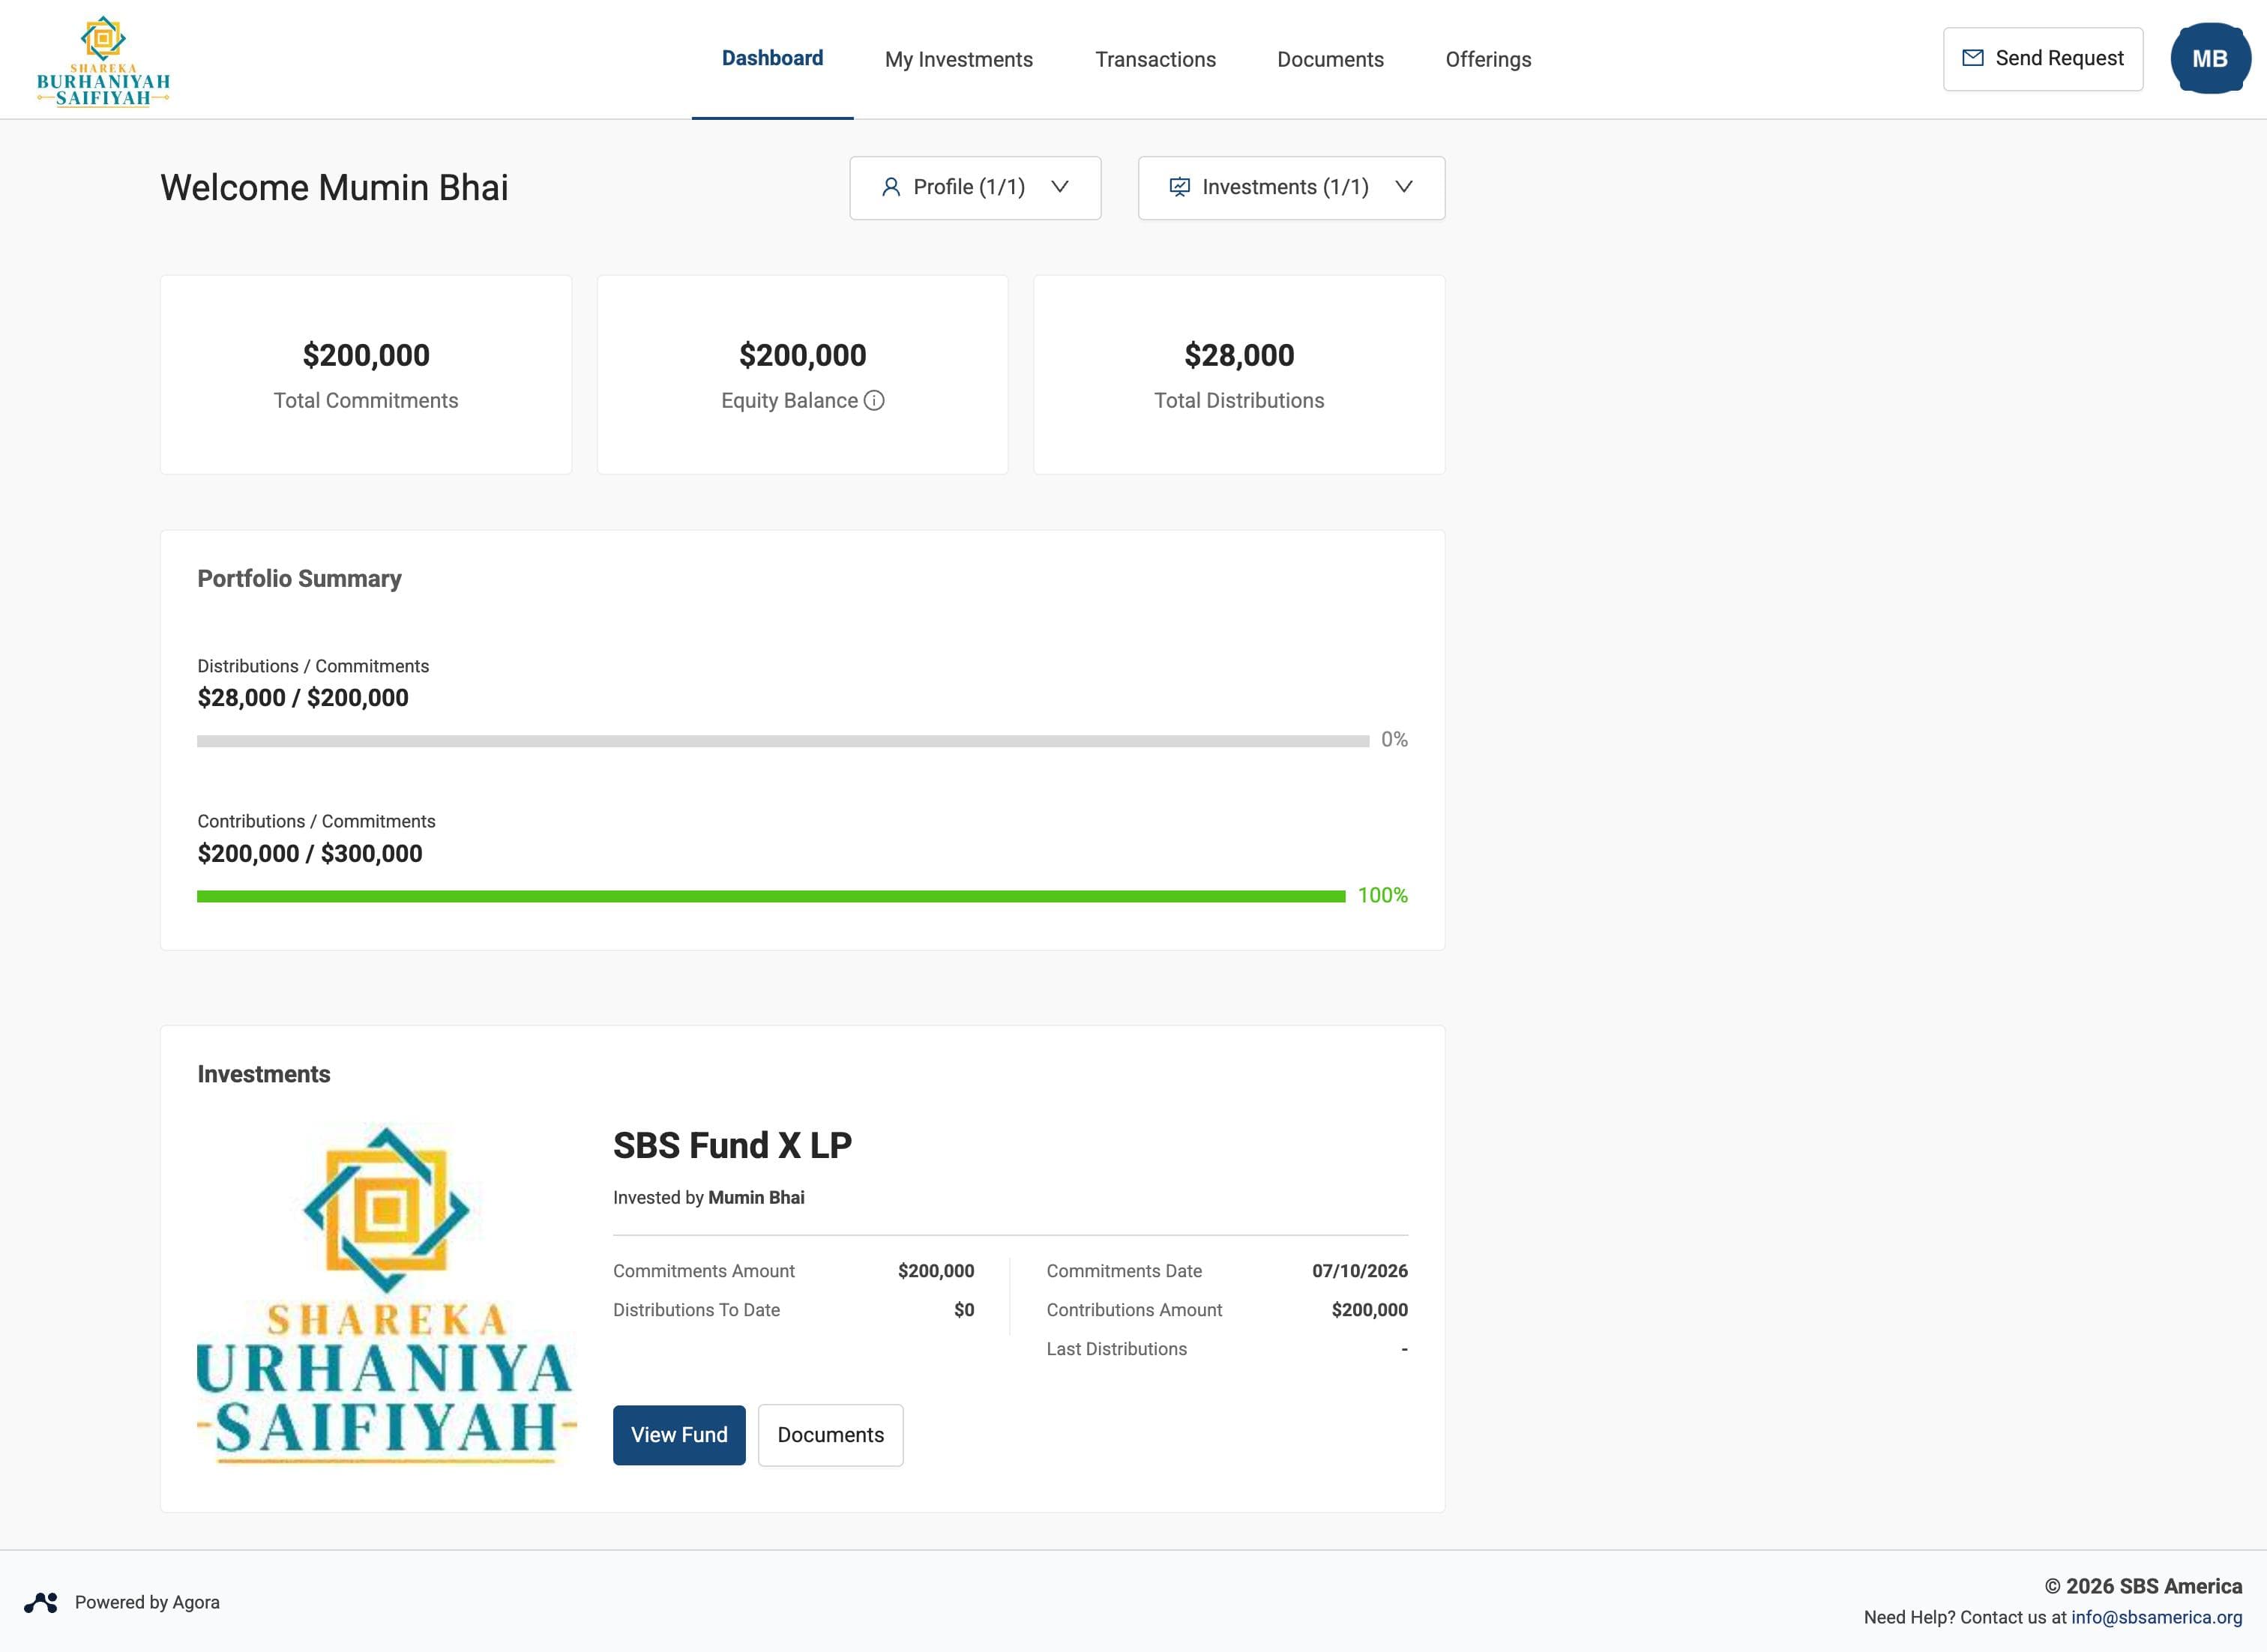Image resolution: width=2267 pixels, height=1652 pixels.
Task: Click the $28,000 / $200,000 value
Action: [303, 698]
